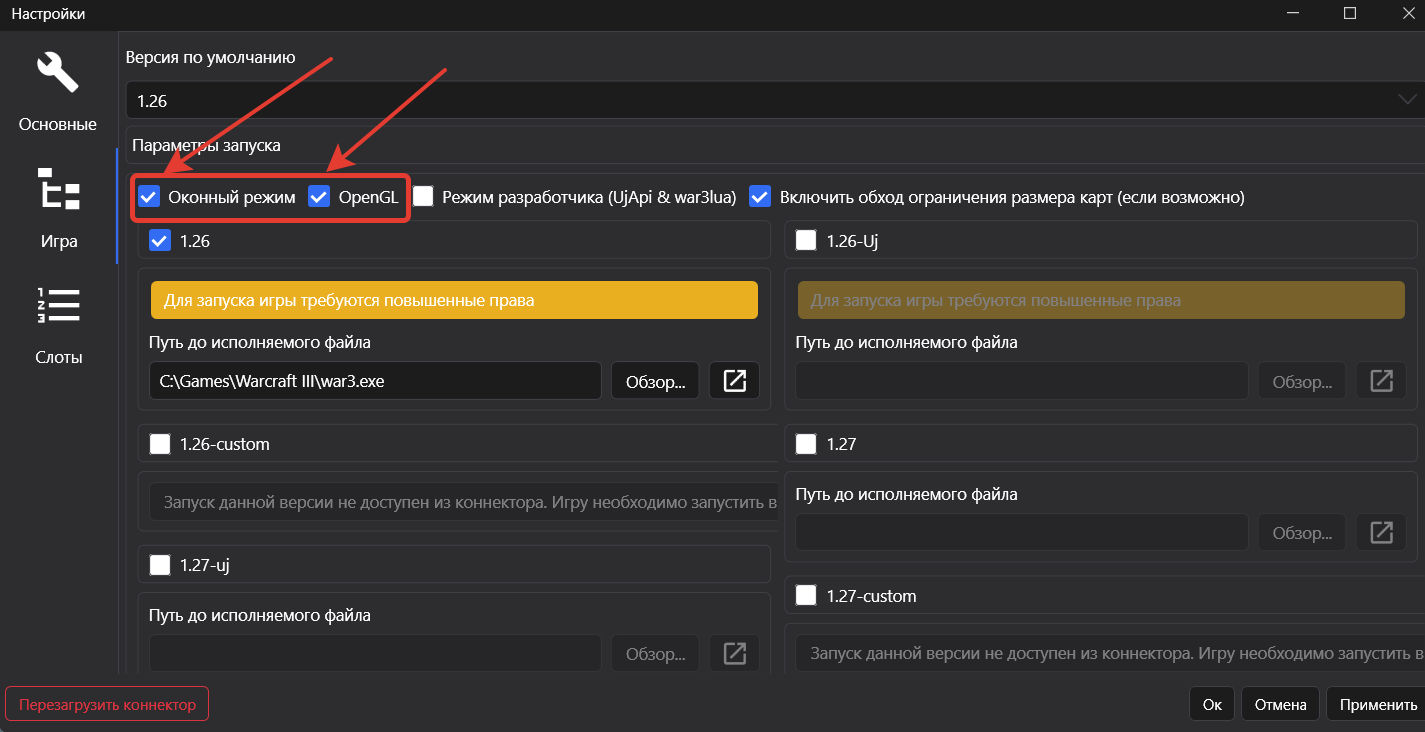Image resolution: width=1425 pixels, height=732 pixels.
Task: Click Обзор... in the 1.26-Uj section
Action: click(x=1302, y=381)
